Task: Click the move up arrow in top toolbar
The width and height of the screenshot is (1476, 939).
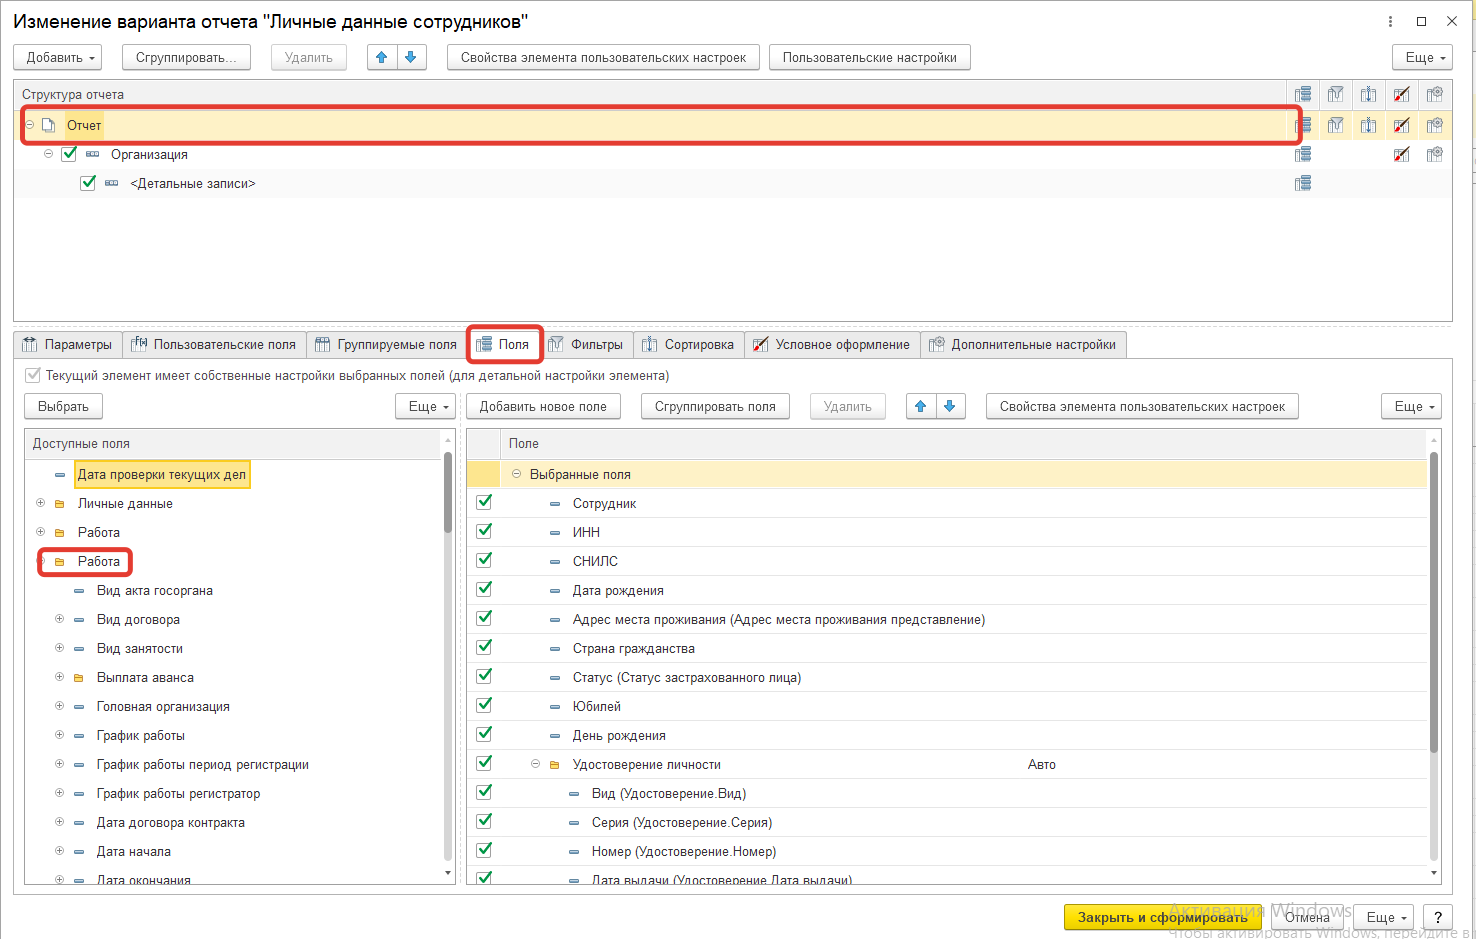Action: 381,58
